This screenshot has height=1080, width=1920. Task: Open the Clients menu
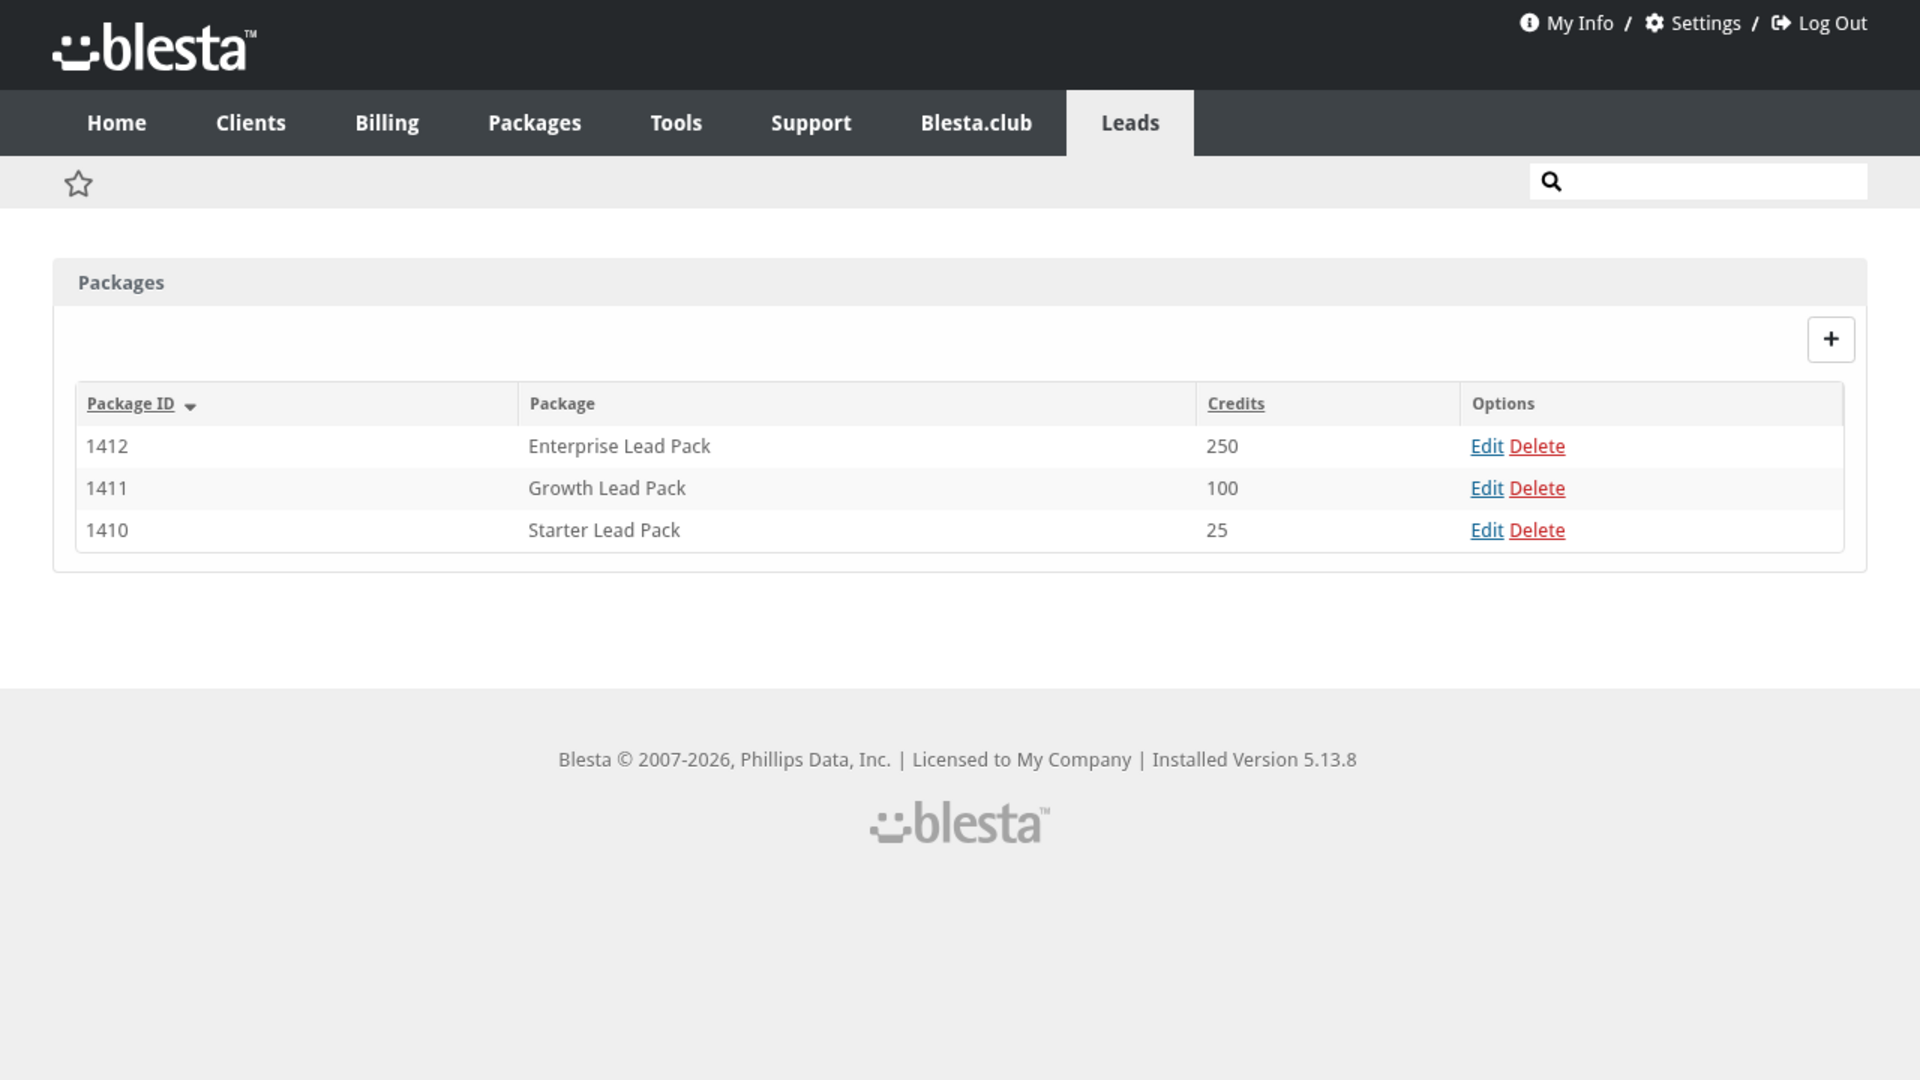coord(251,123)
